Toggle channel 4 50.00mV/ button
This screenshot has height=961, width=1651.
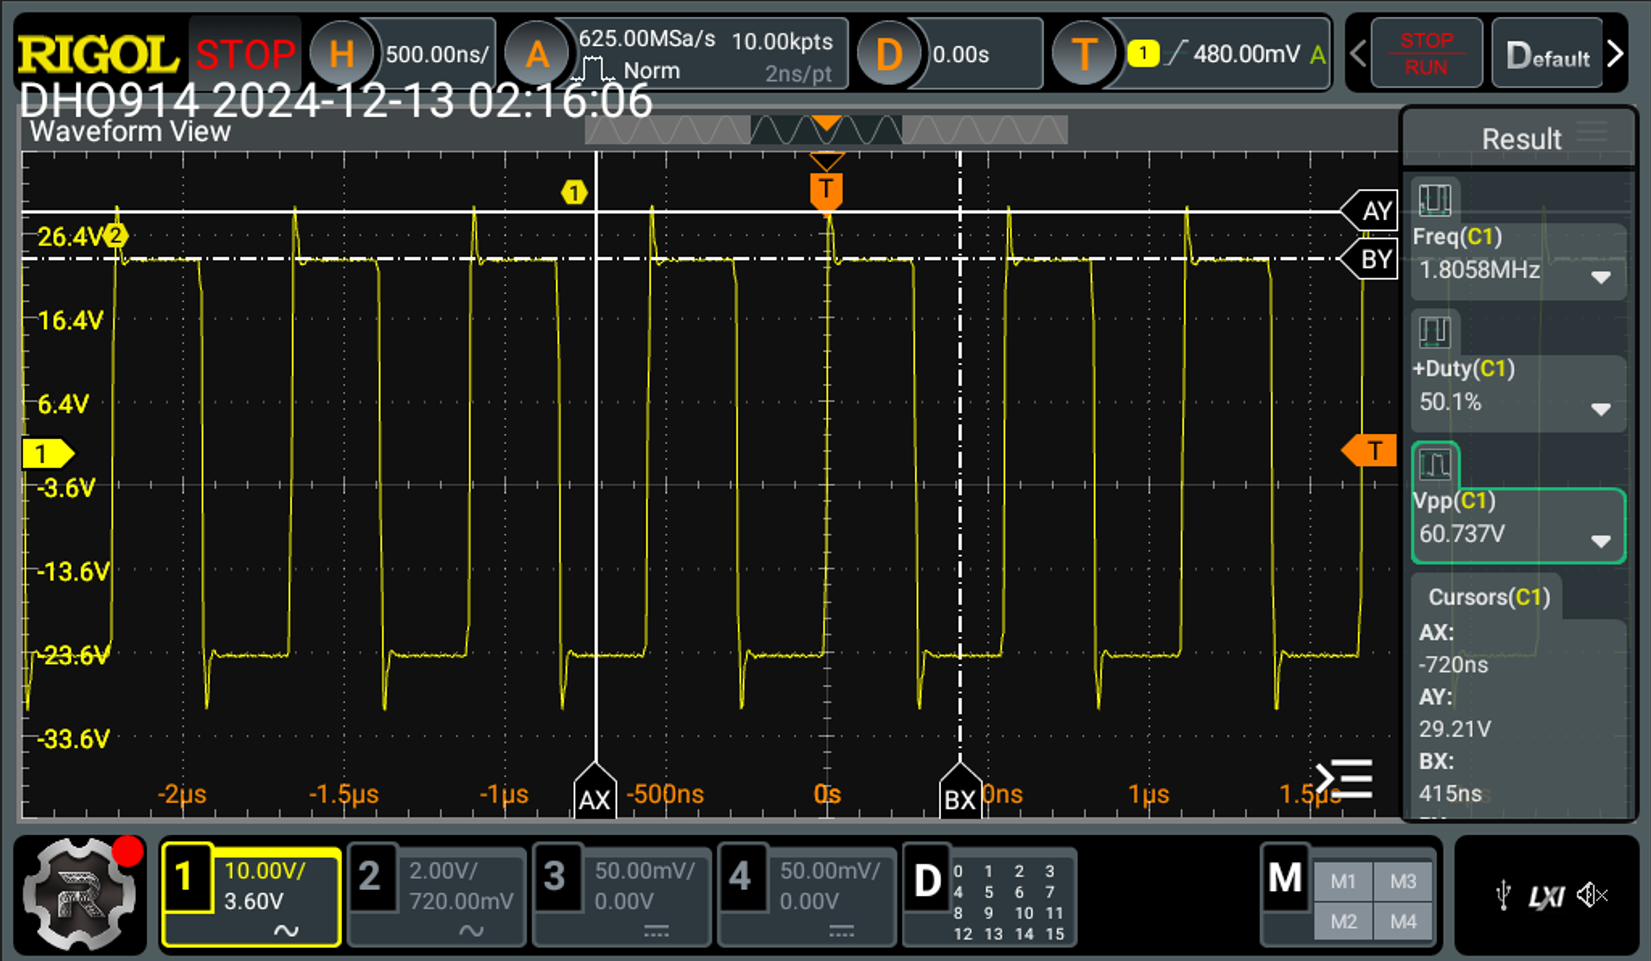tap(807, 895)
